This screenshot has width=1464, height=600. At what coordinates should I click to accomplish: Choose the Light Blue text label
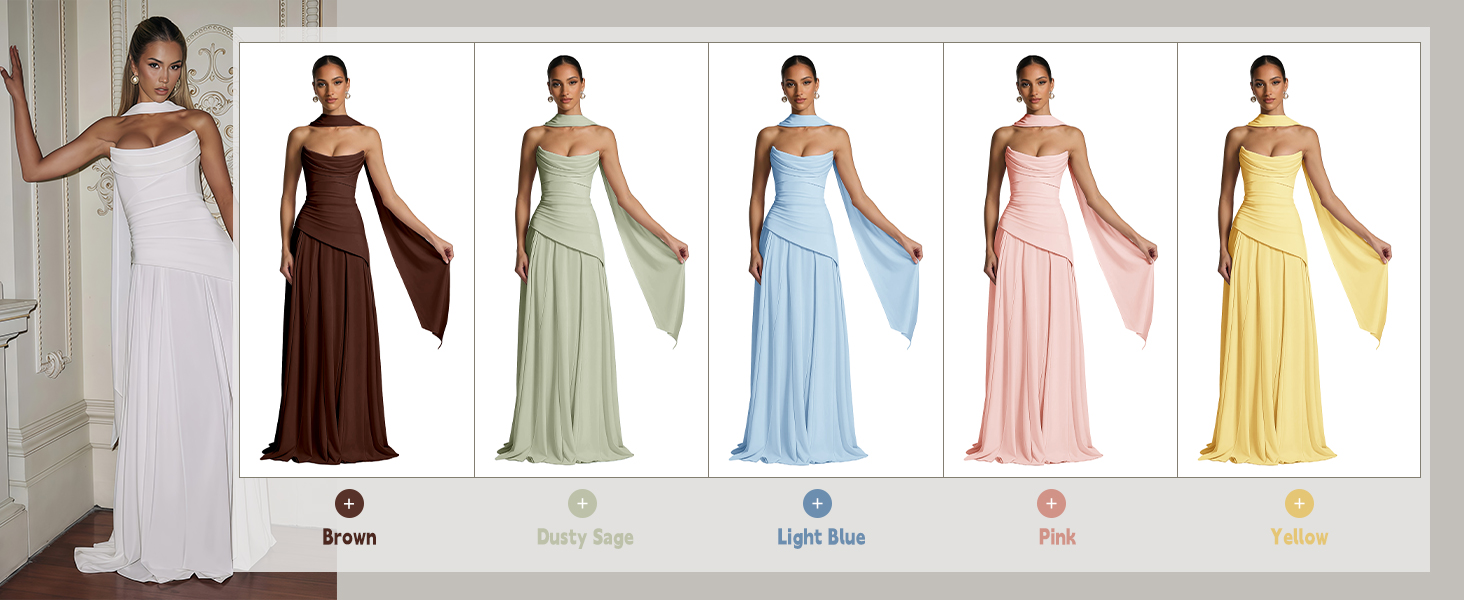tap(821, 537)
